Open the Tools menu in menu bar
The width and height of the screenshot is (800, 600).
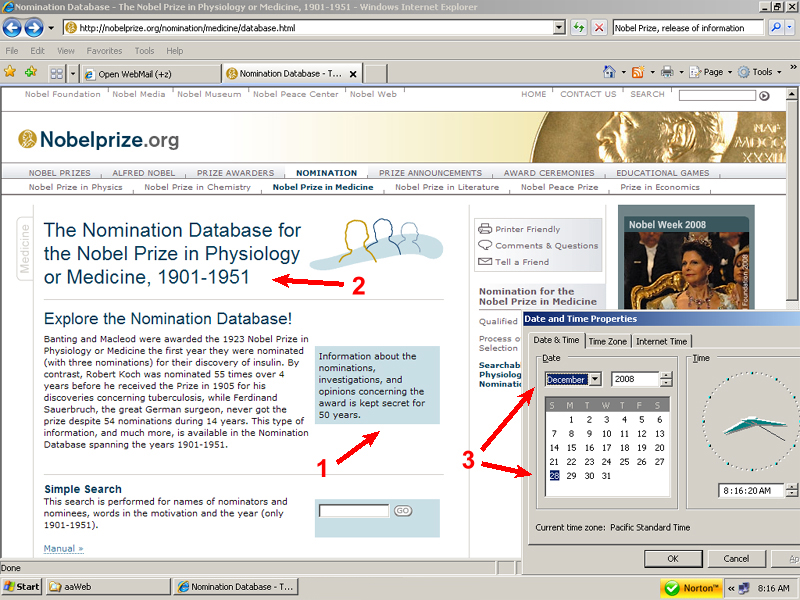click(144, 51)
